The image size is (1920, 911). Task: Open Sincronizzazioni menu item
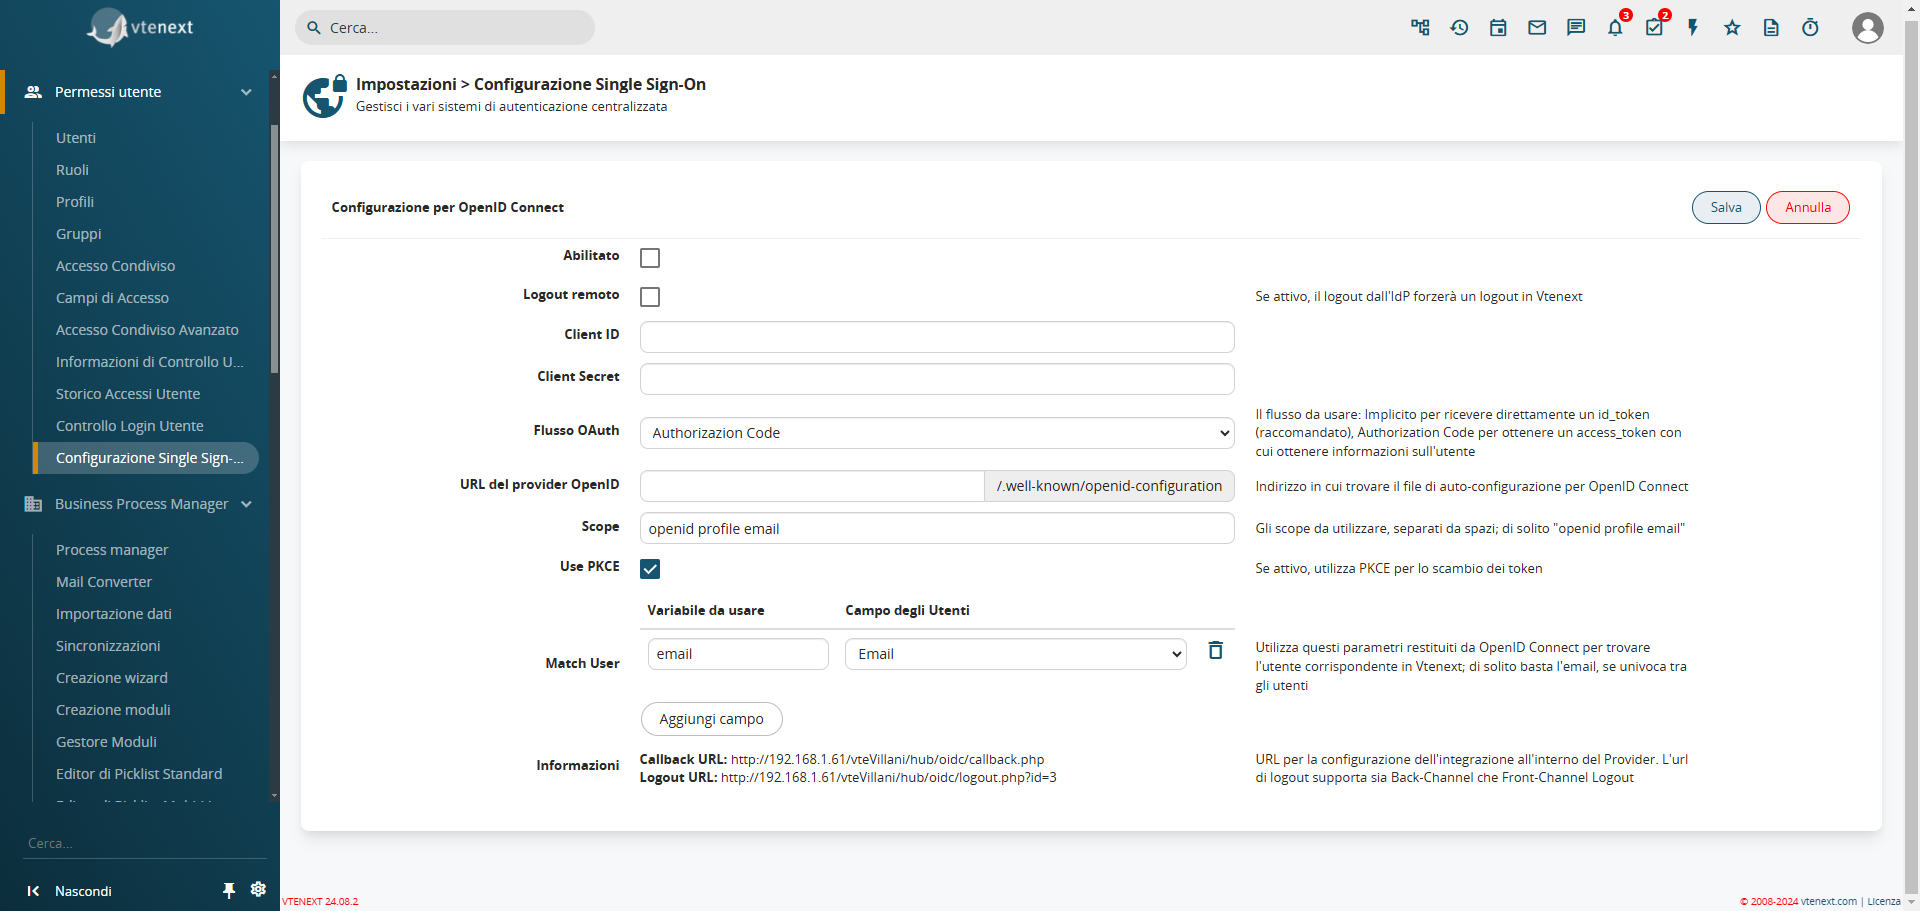[108, 646]
